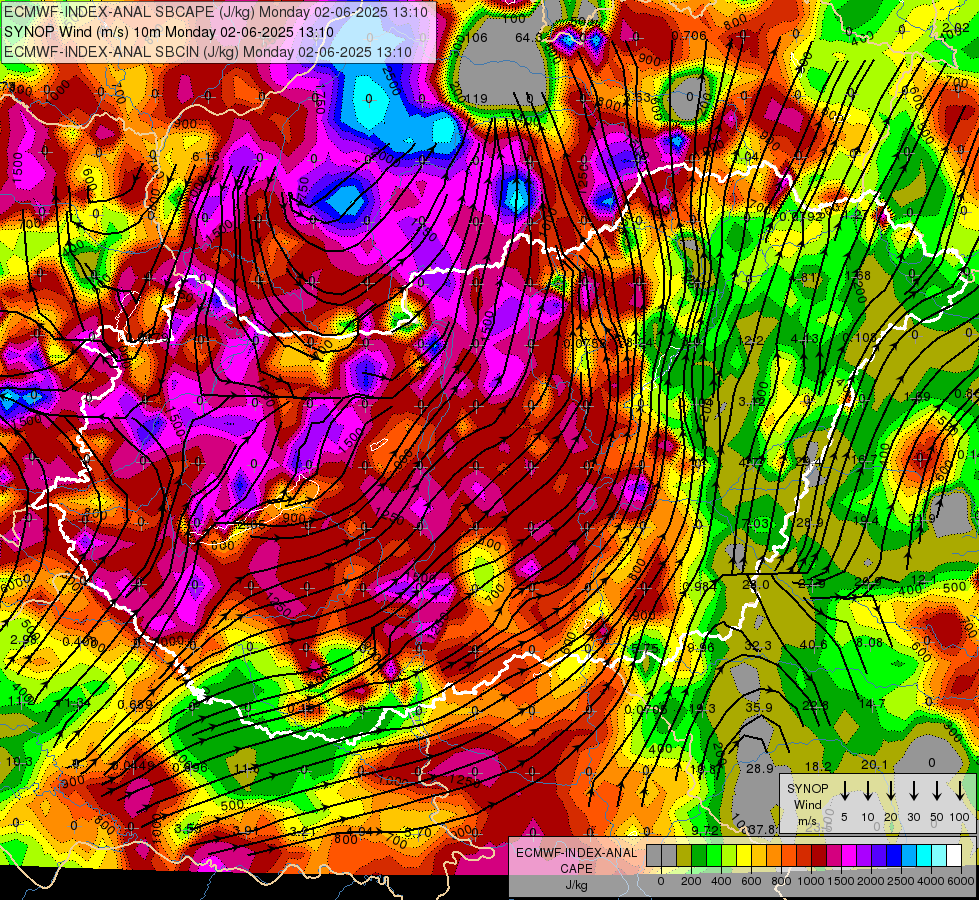Click the 20.1 value on the map
The width and height of the screenshot is (979, 900).
[874, 765]
